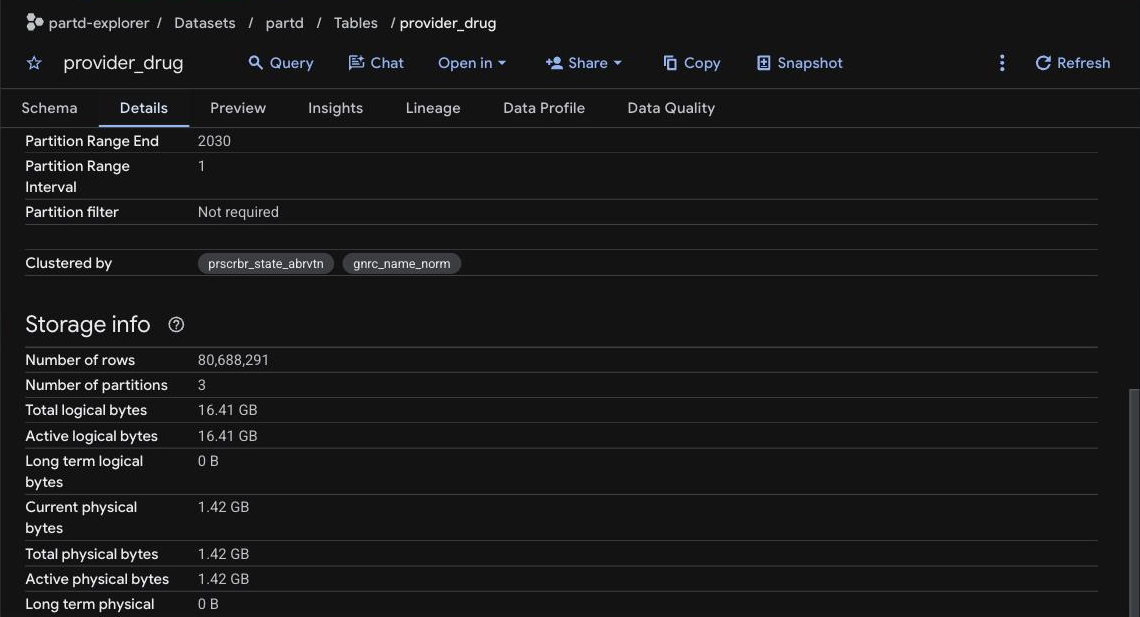Switch to the Schema tab

[49, 108]
